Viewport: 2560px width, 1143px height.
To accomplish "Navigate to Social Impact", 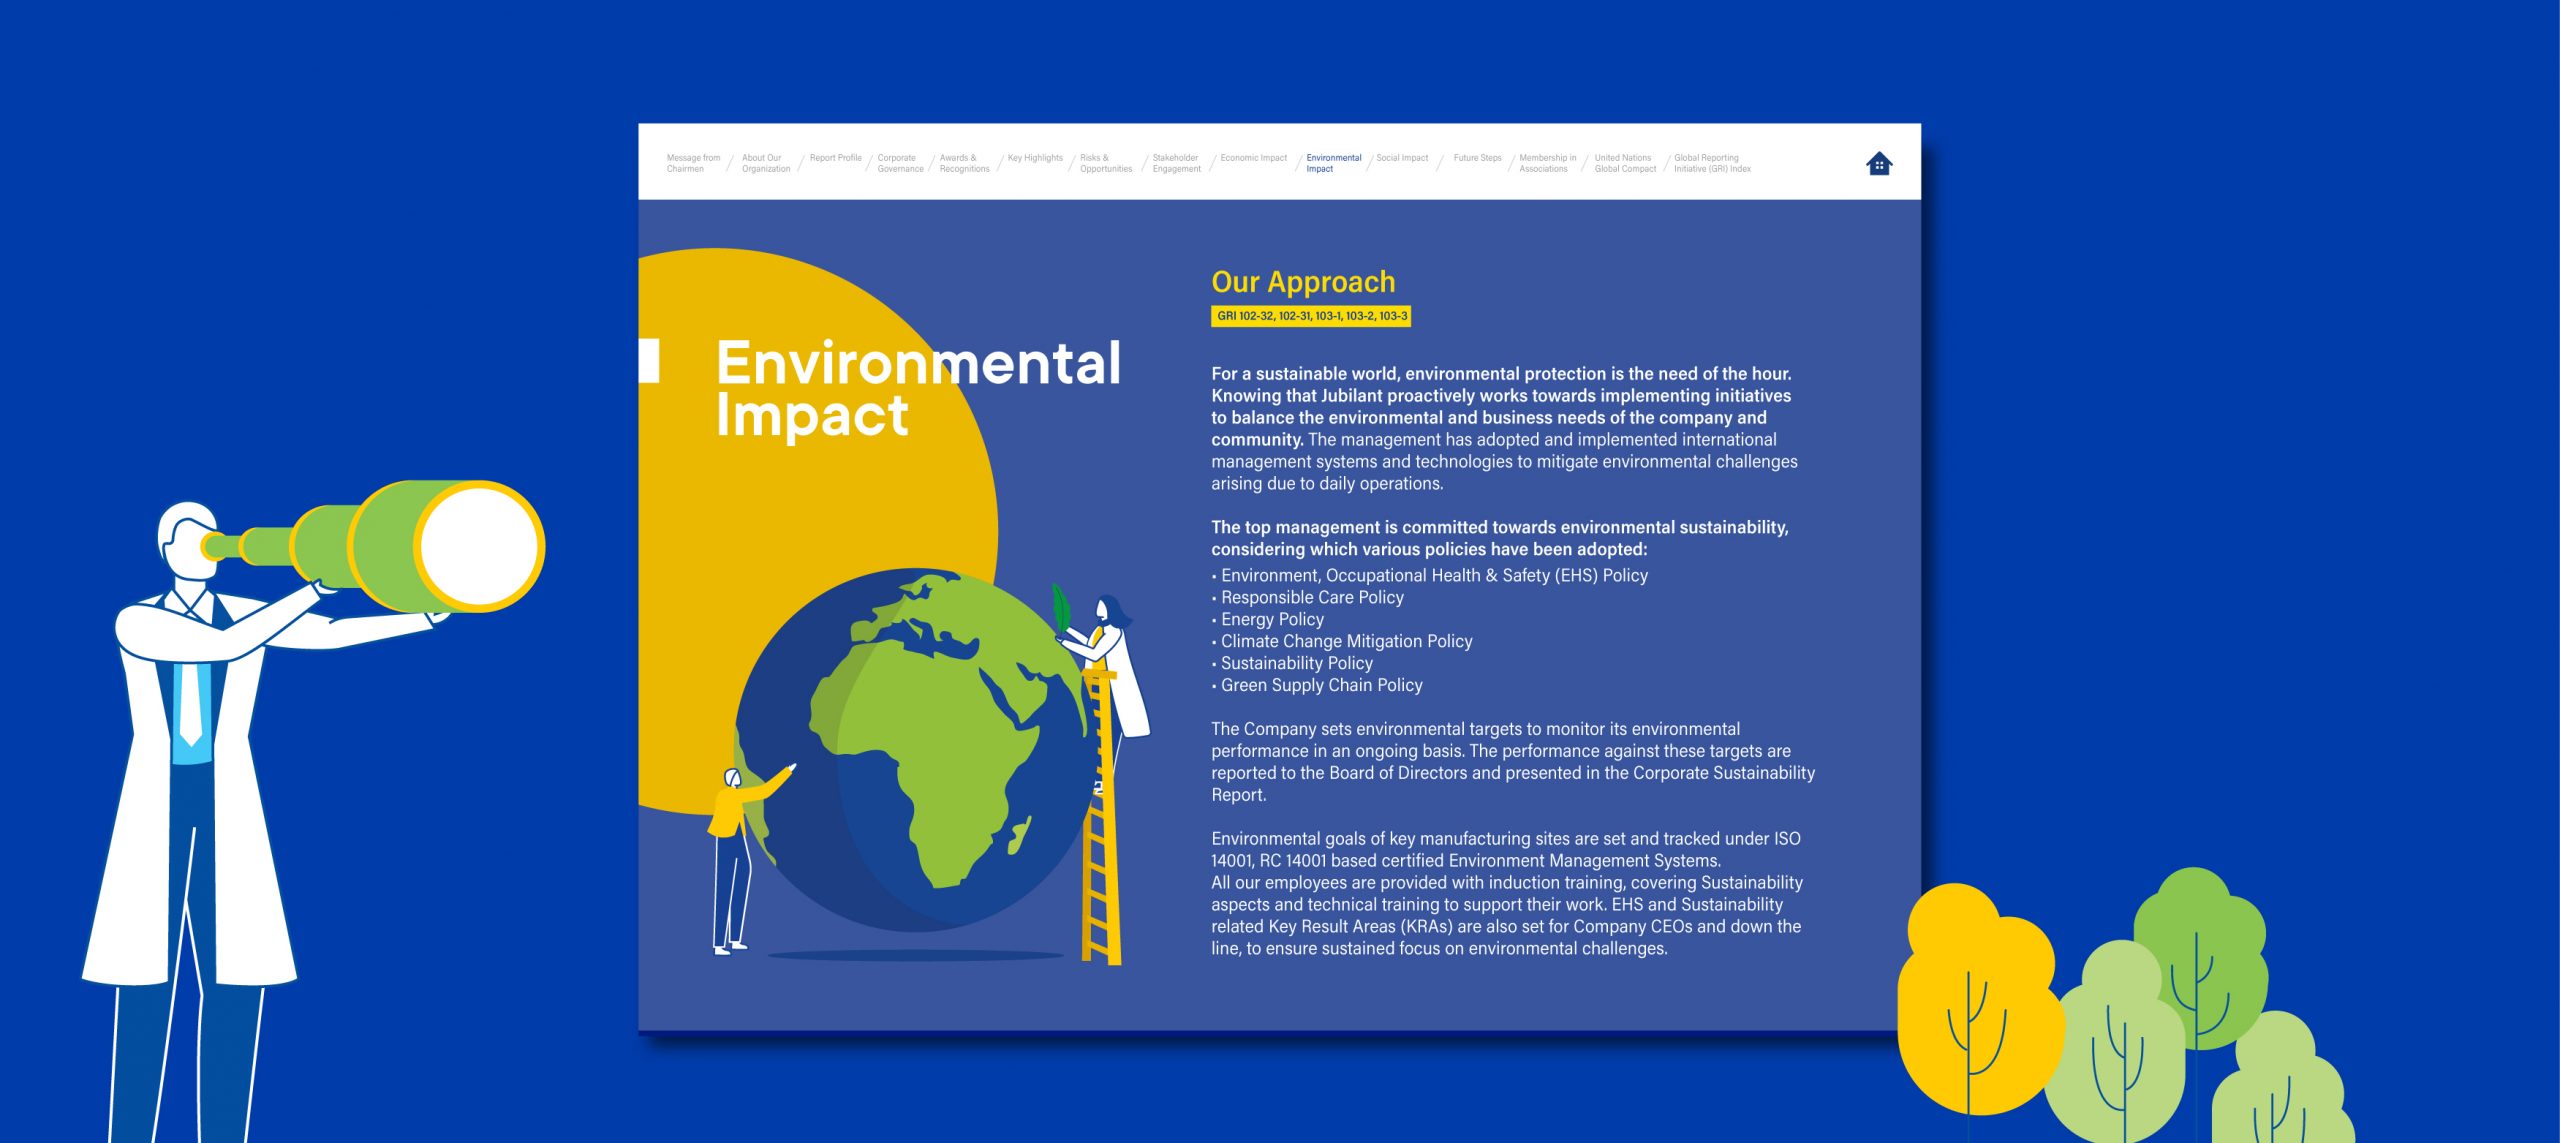I will pyautogui.click(x=1402, y=158).
